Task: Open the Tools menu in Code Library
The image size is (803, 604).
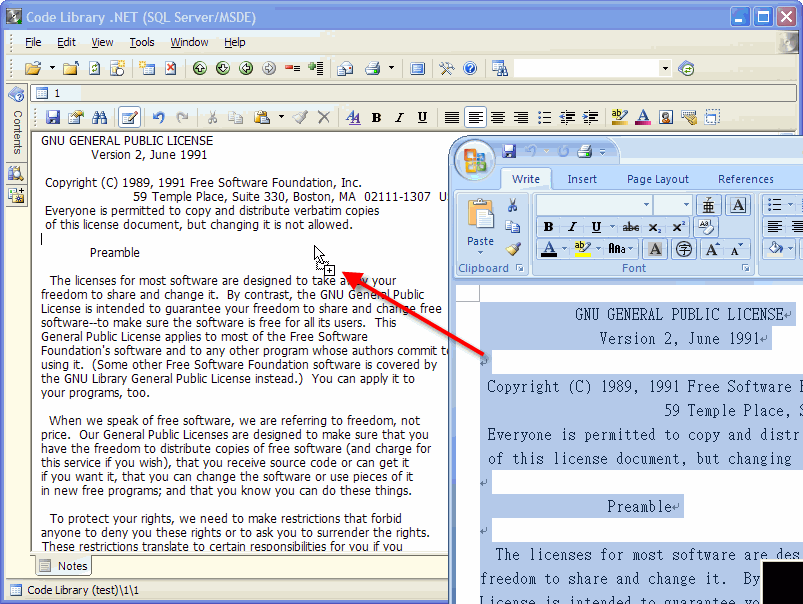Action: pos(141,43)
